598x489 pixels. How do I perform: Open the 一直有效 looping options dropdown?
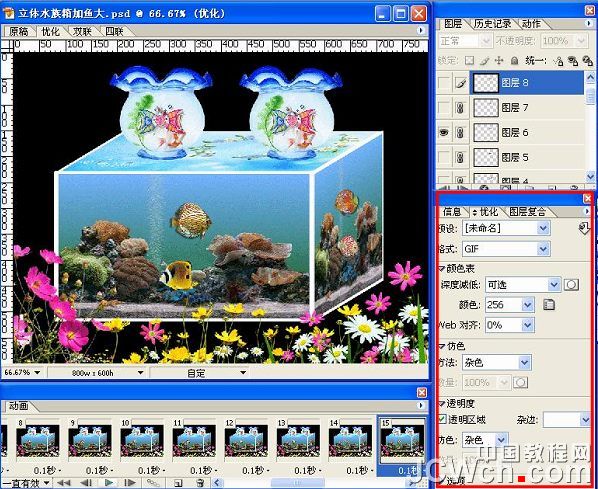[x=46, y=483]
